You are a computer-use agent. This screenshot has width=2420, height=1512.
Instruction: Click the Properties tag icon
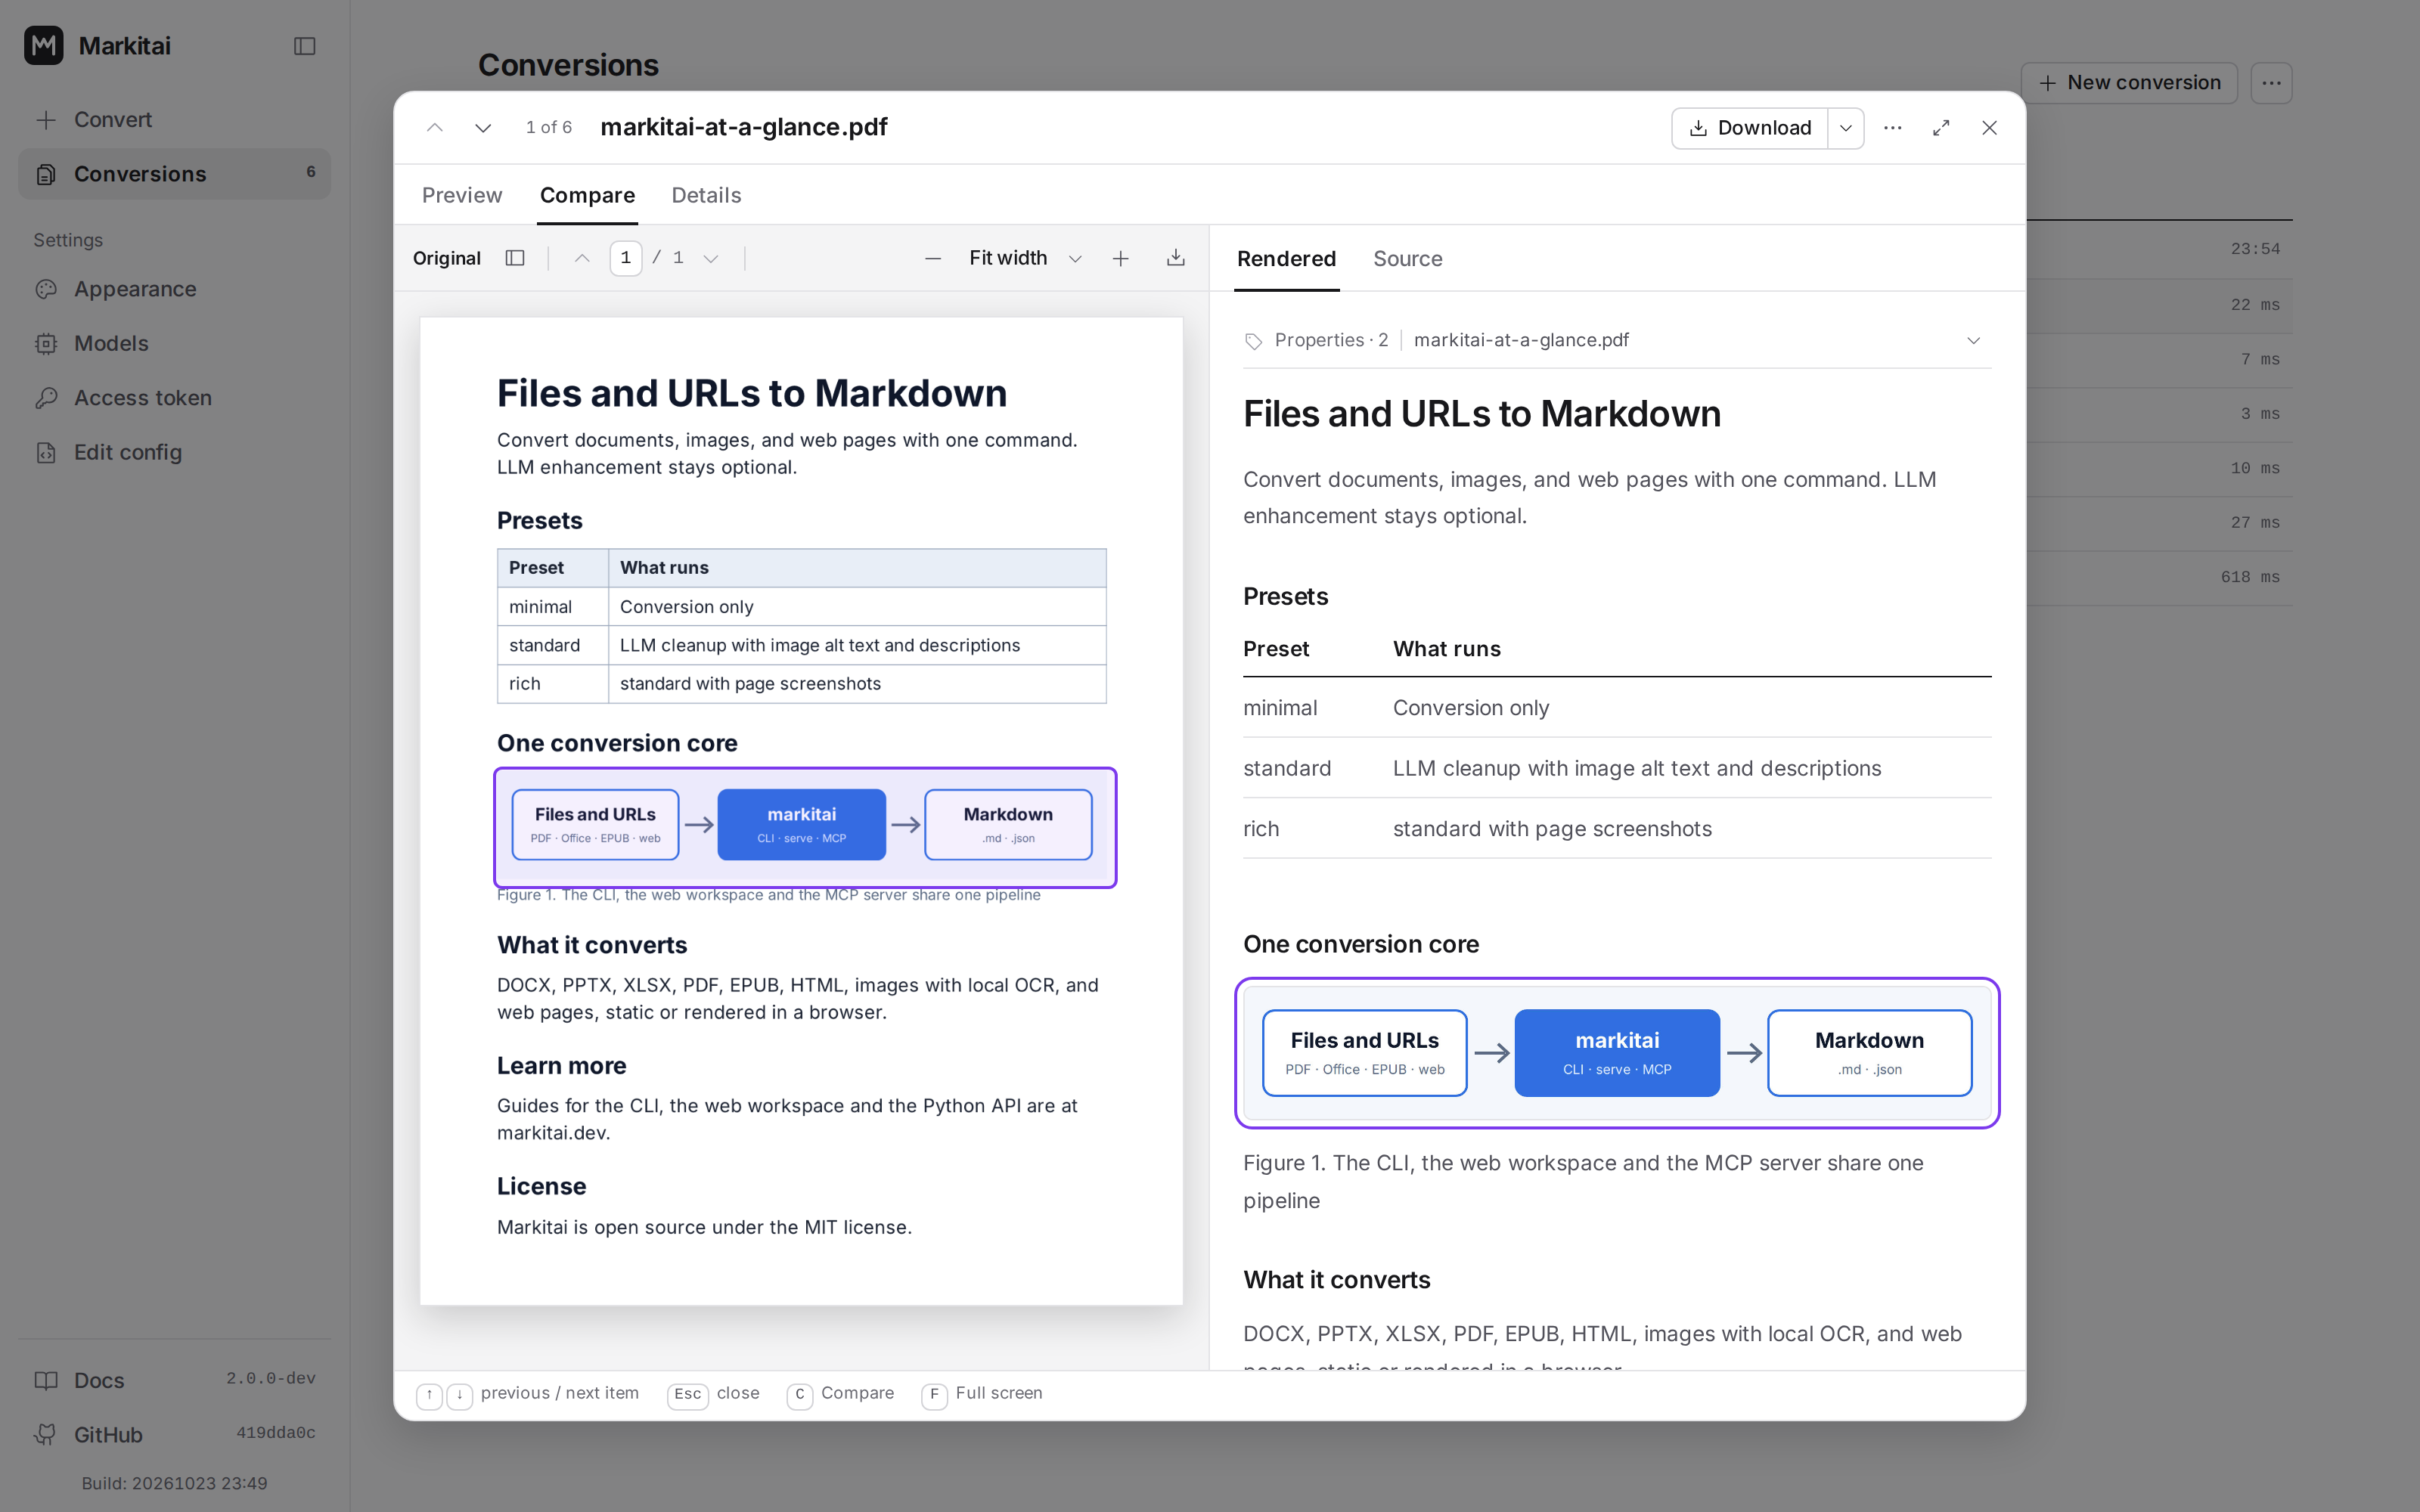[1254, 341]
